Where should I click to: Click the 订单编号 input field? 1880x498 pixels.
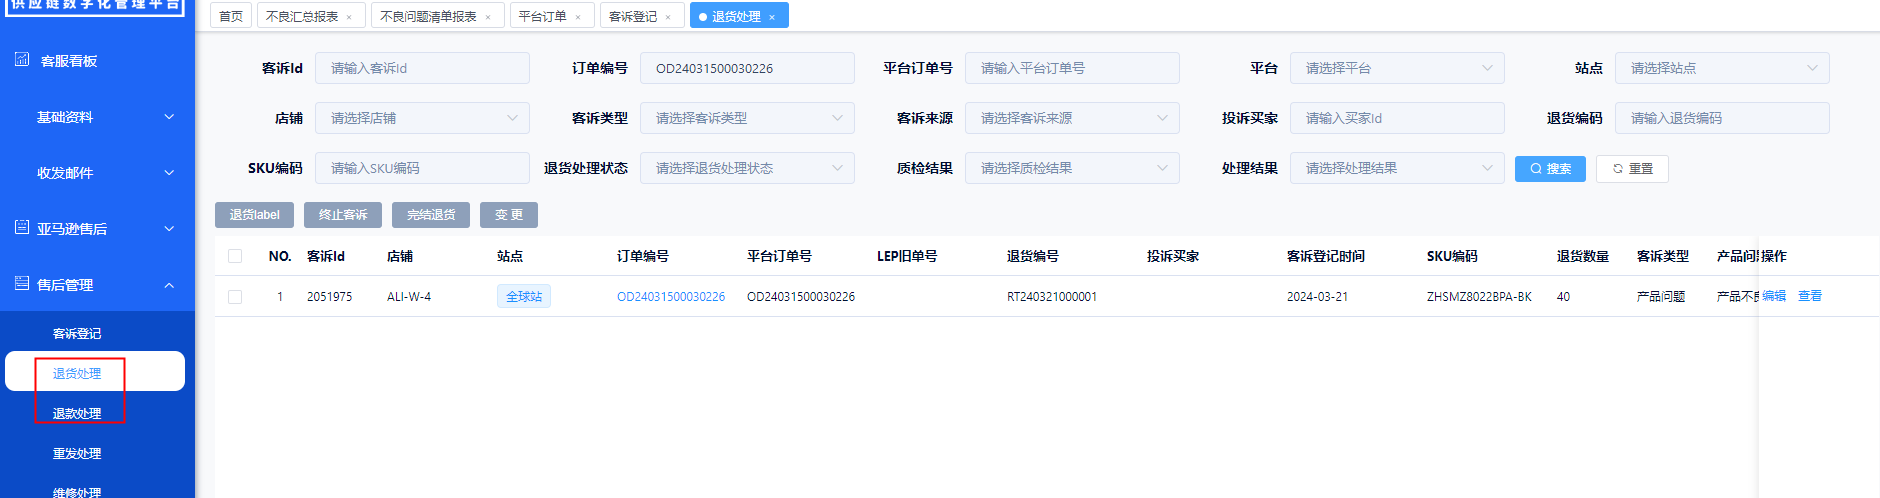(x=747, y=68)
